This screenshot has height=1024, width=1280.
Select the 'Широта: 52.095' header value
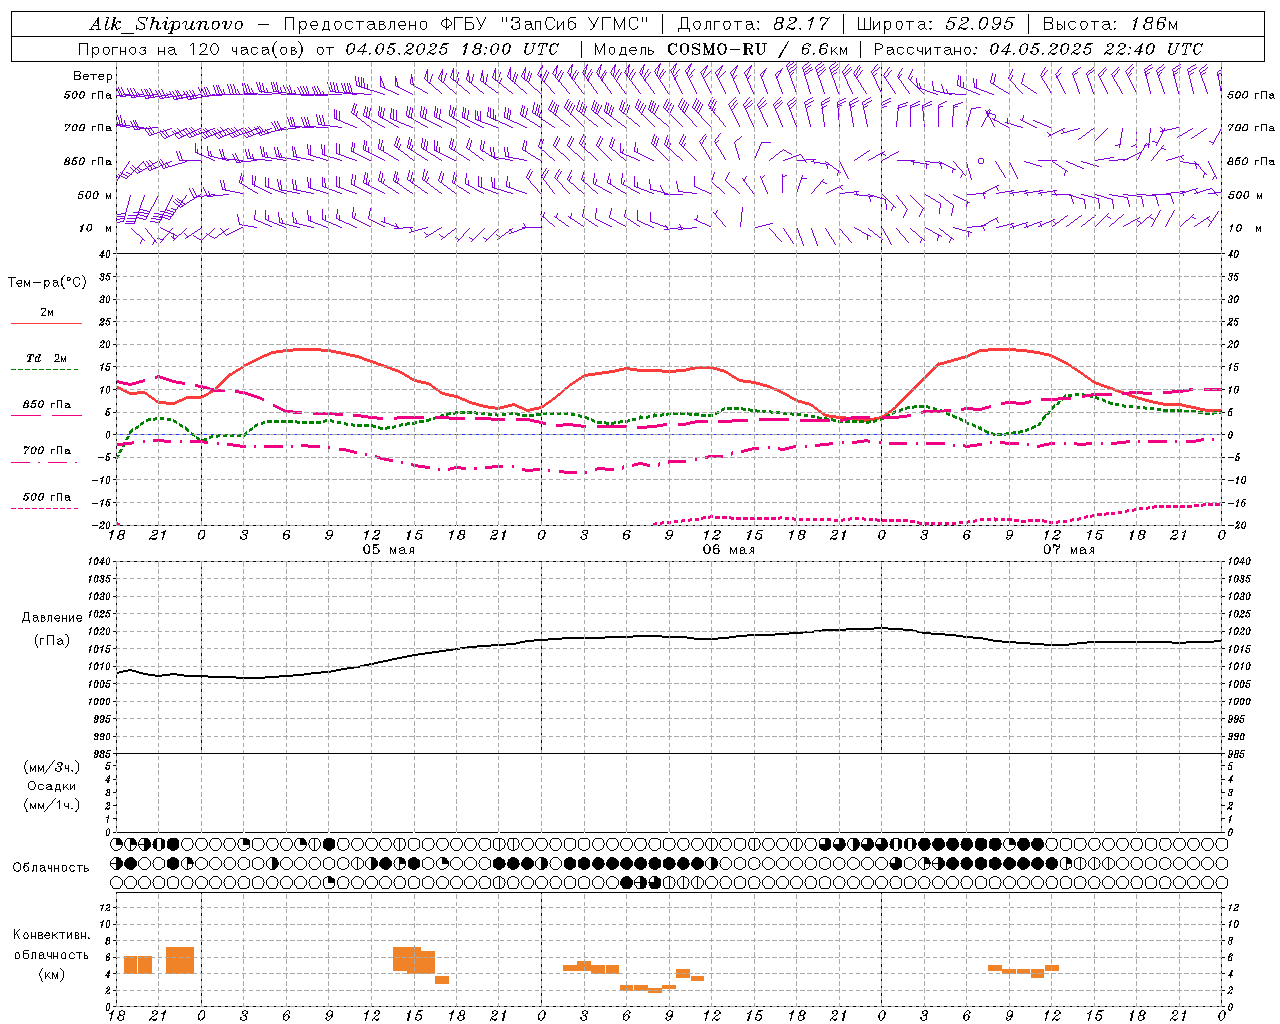(936, 24)
